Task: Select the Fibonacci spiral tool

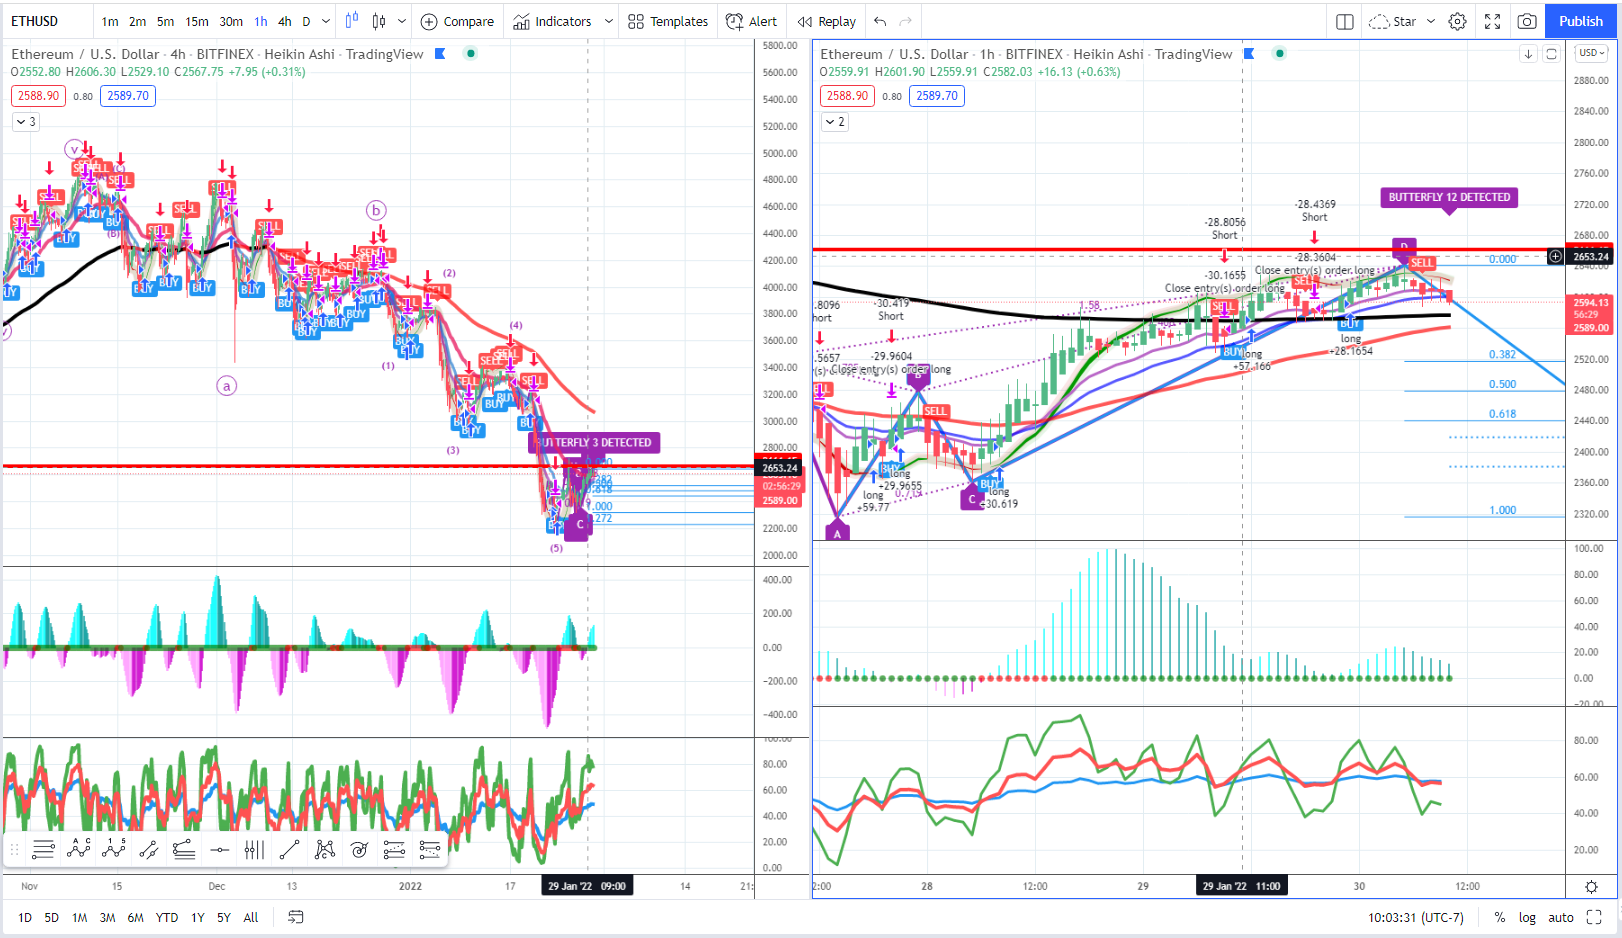Action: pyautogui.click(x=360, y=850)
